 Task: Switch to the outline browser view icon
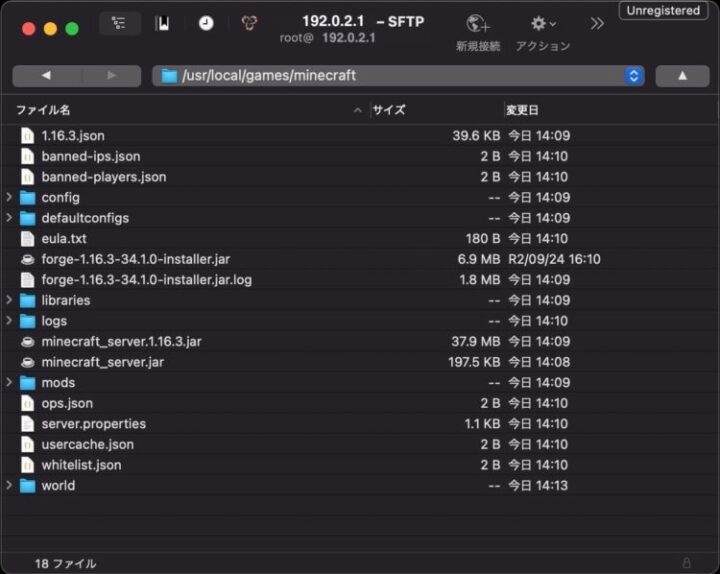click(119, 23)
